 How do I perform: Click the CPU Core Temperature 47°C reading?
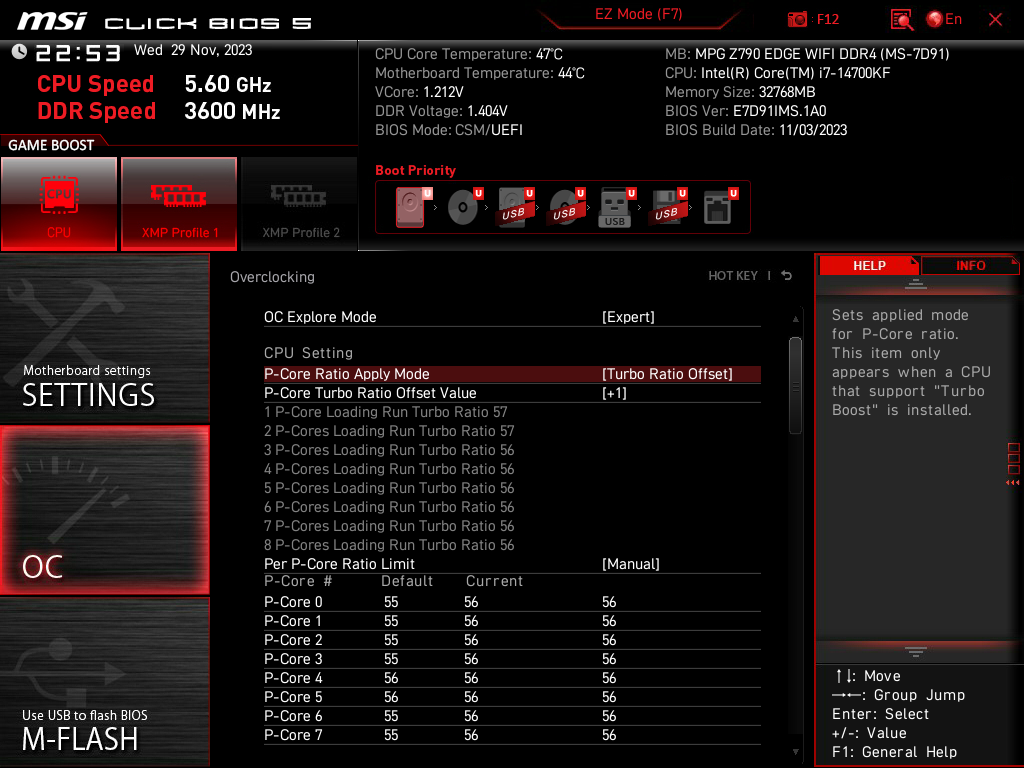(468, 54)
